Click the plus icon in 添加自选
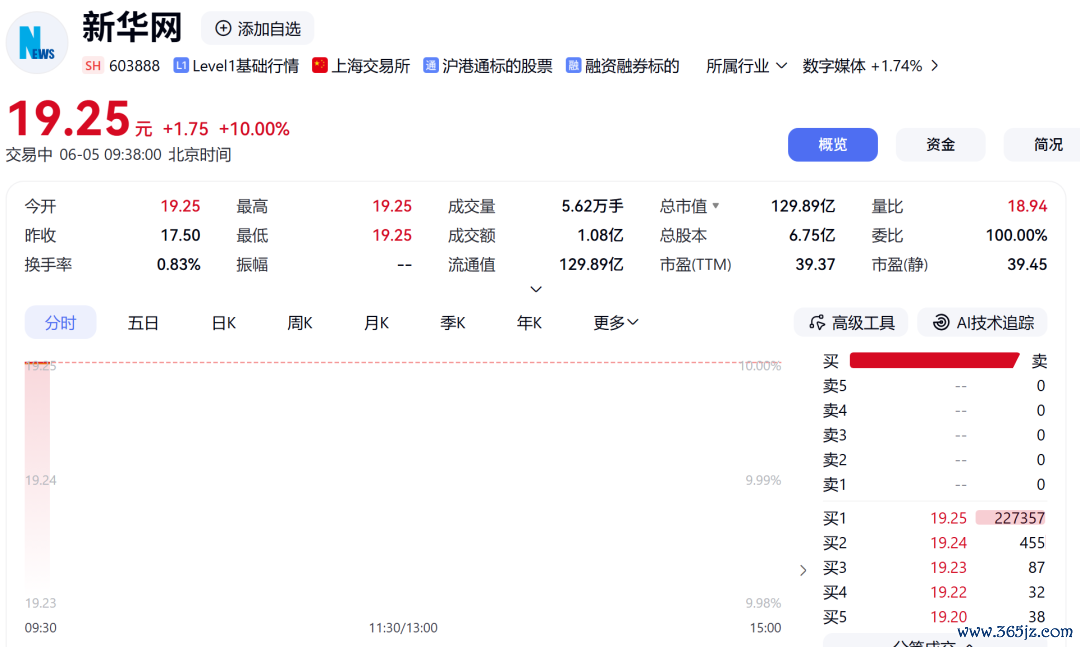 (x=223, y=28)
